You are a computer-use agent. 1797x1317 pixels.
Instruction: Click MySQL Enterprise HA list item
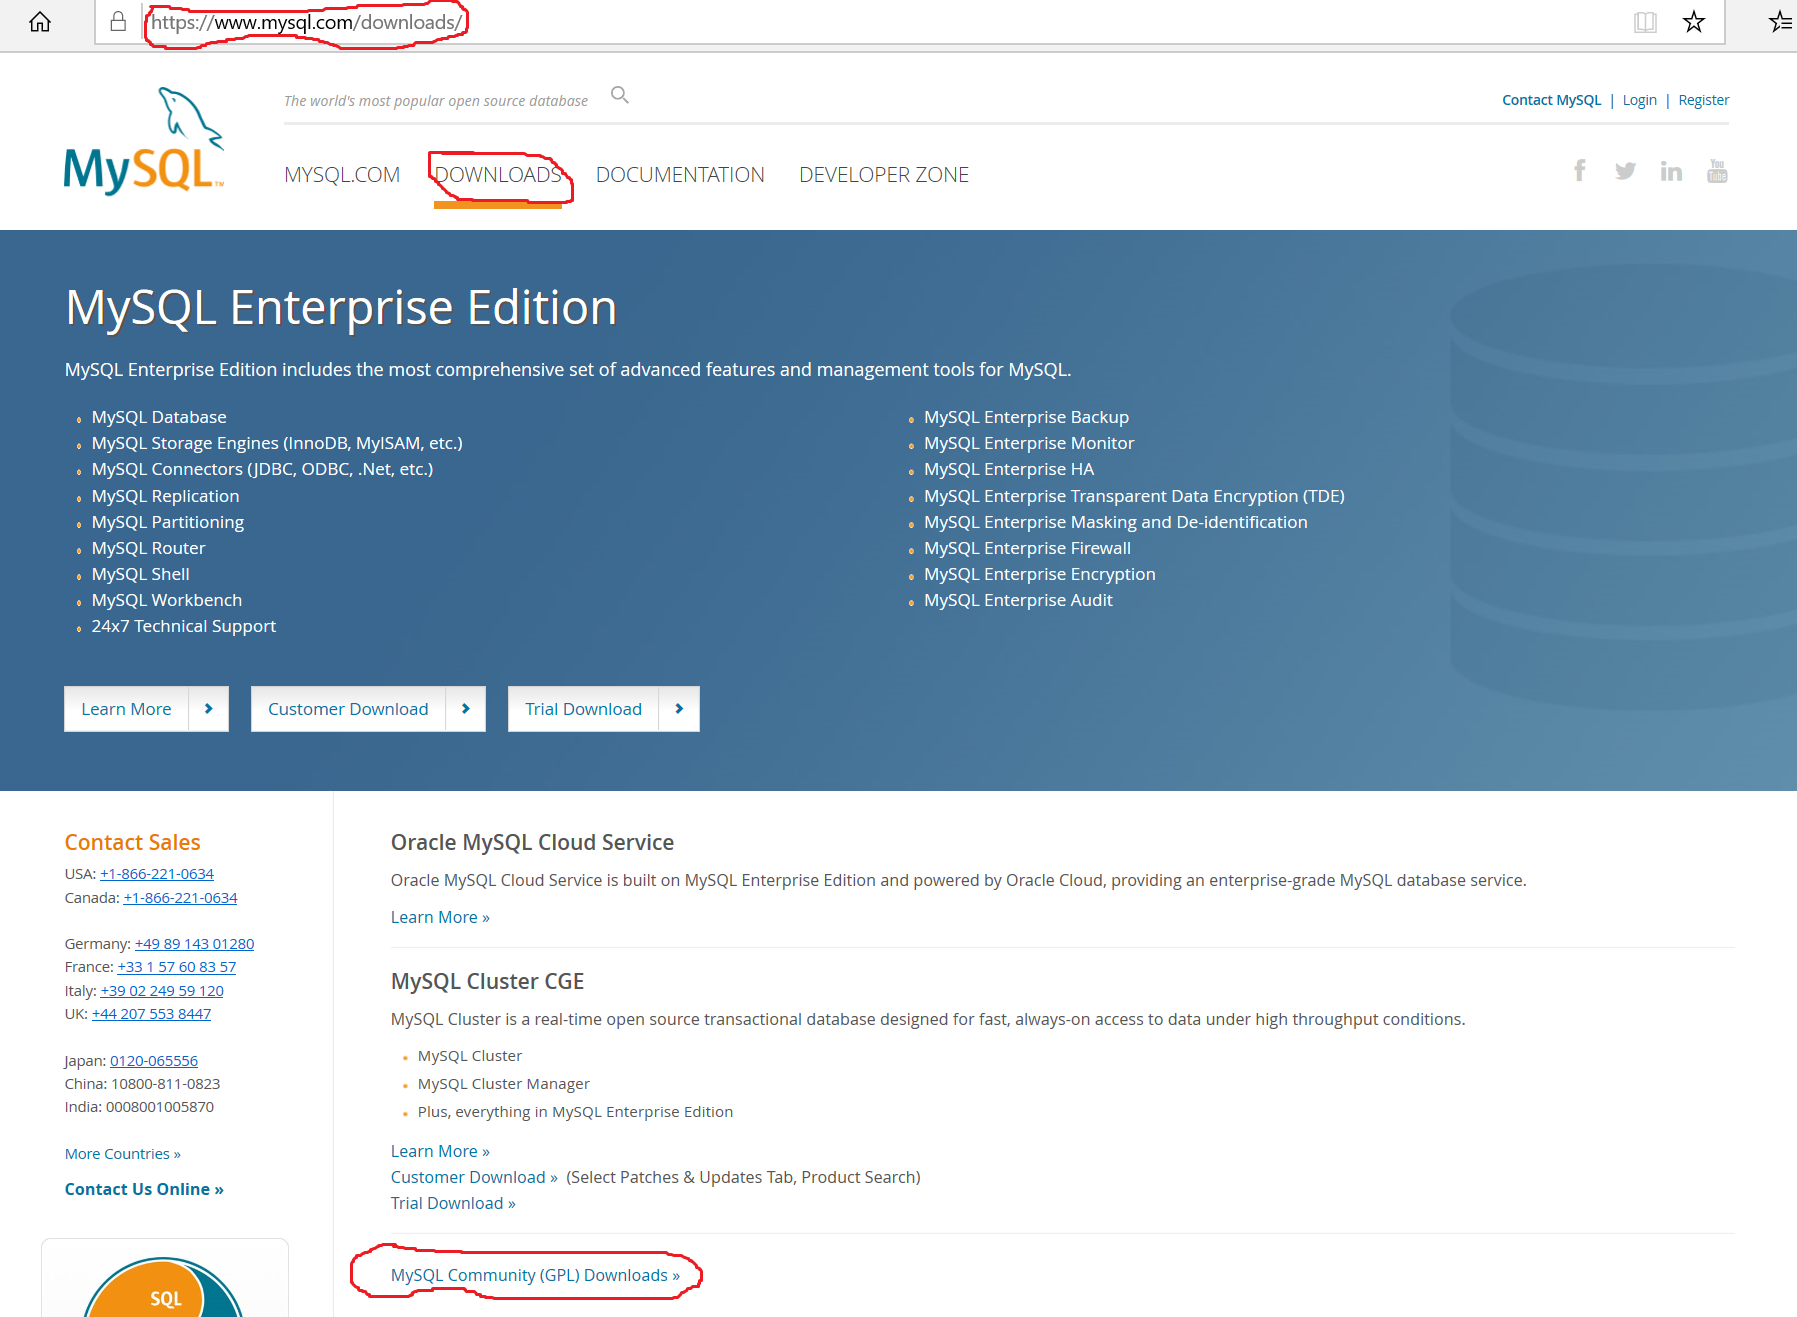(x=1009, y=469)
